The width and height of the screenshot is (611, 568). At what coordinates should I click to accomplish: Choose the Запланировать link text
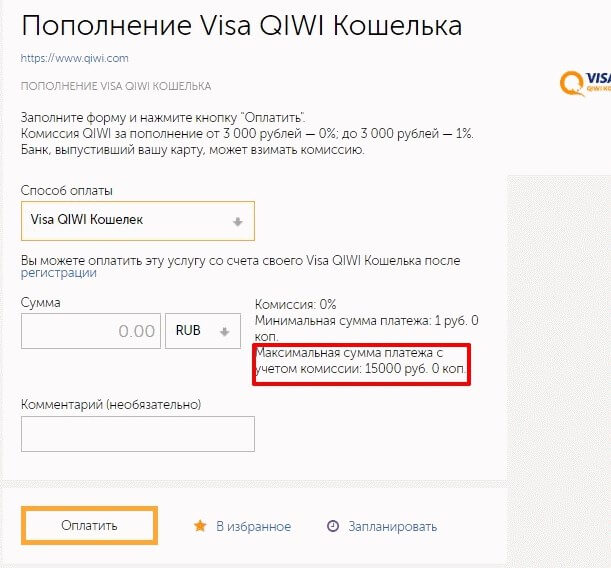[393, 527]
